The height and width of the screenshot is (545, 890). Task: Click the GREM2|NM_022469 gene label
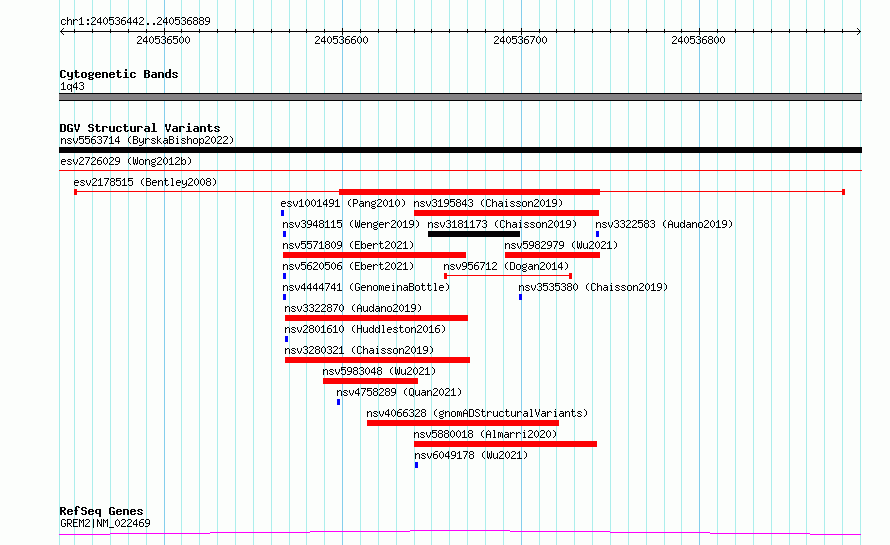point(105,523)
